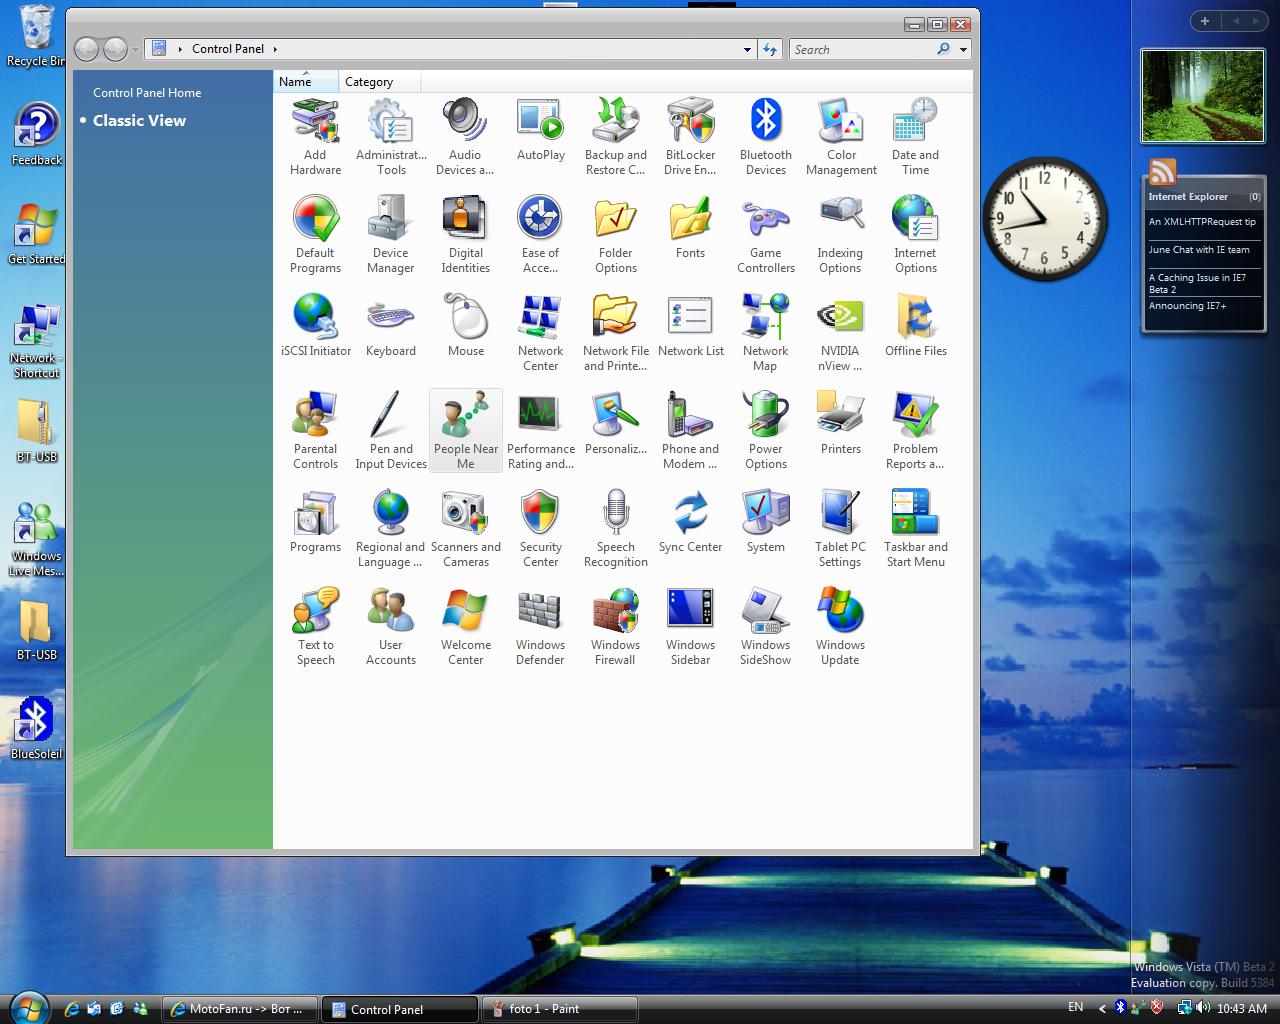Open Sync Center
The height and width of the screenshot is (1024, 1280).
(x=690, y=522)
